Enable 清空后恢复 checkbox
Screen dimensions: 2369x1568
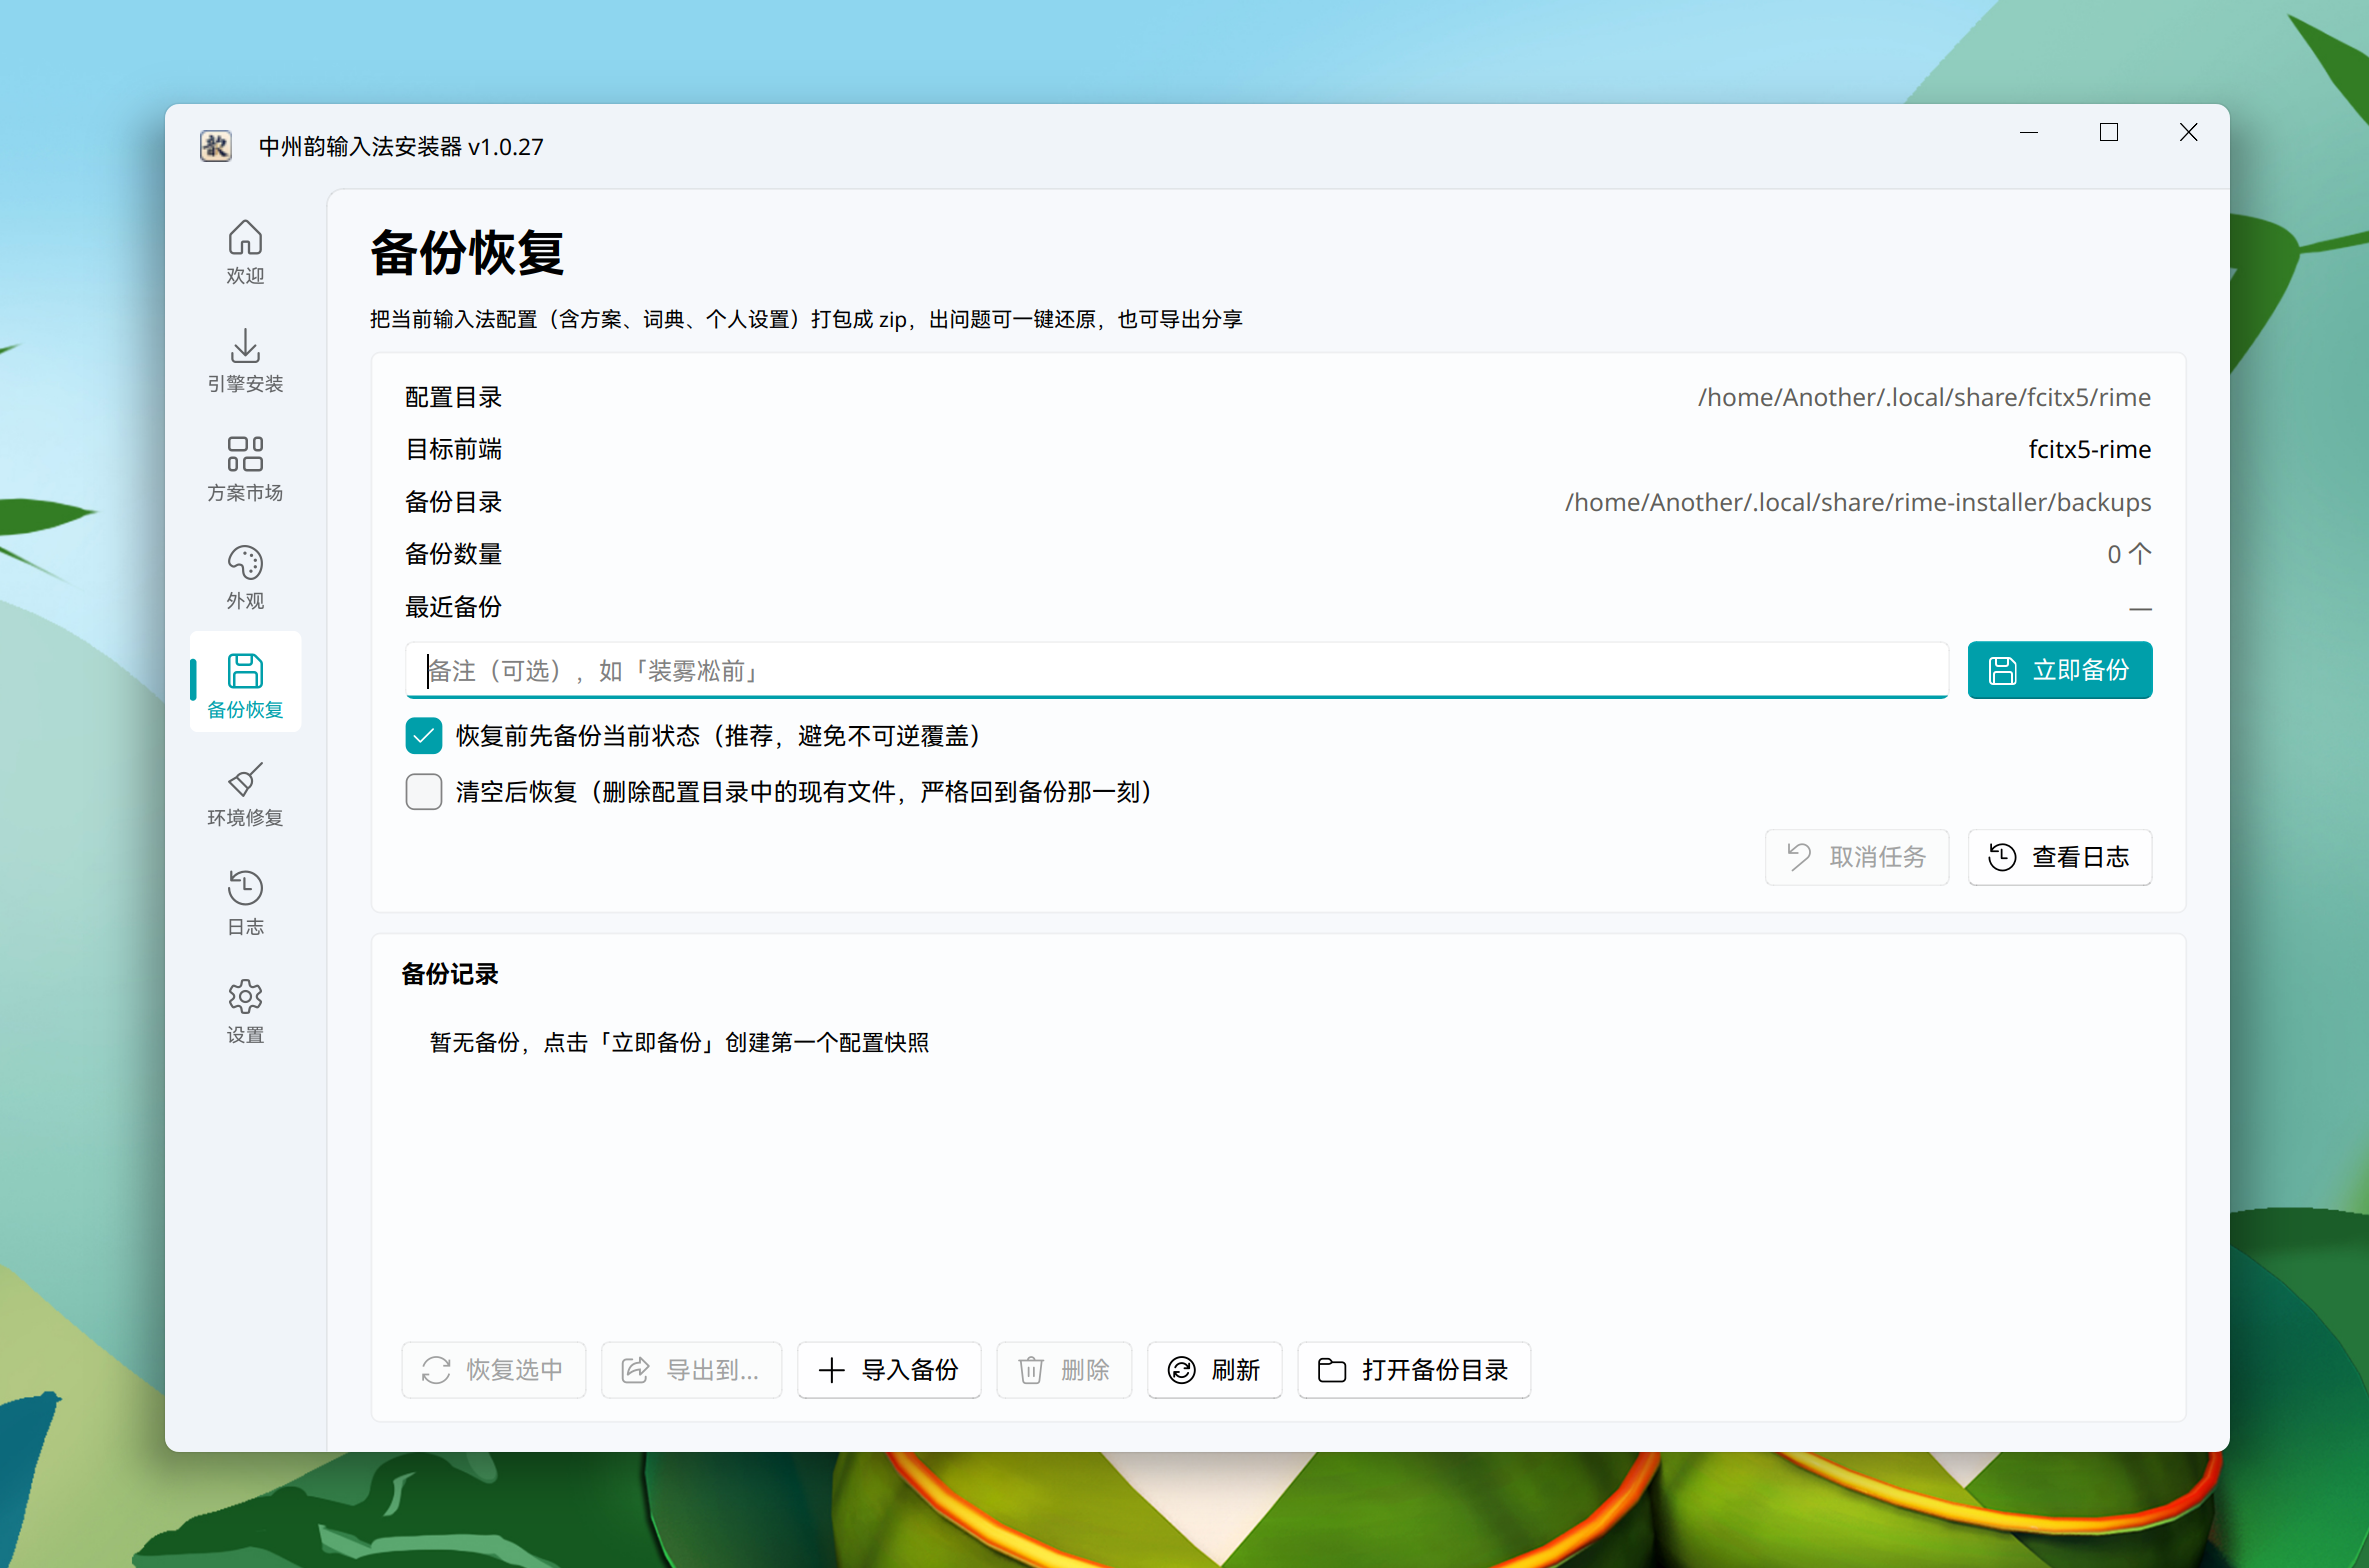424,792
